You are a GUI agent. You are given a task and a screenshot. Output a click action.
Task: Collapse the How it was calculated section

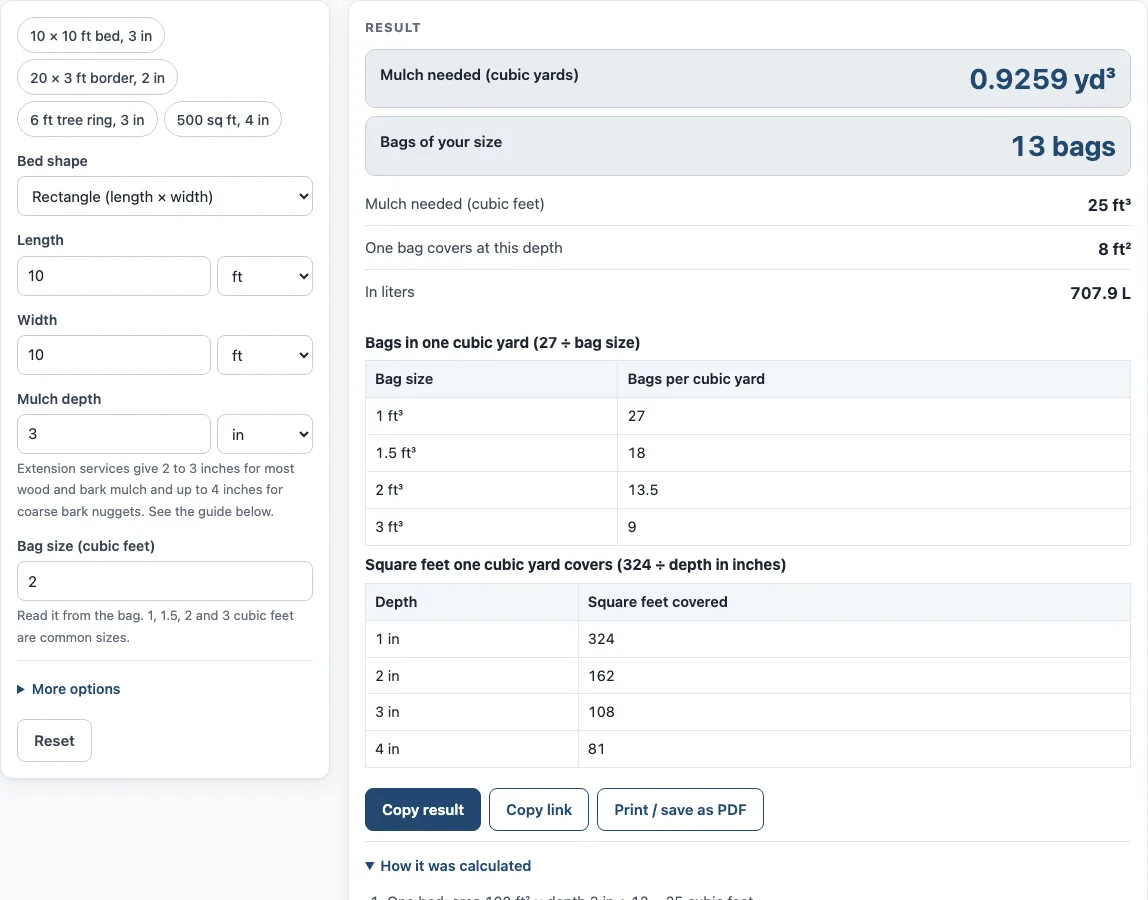click(448, 866)
